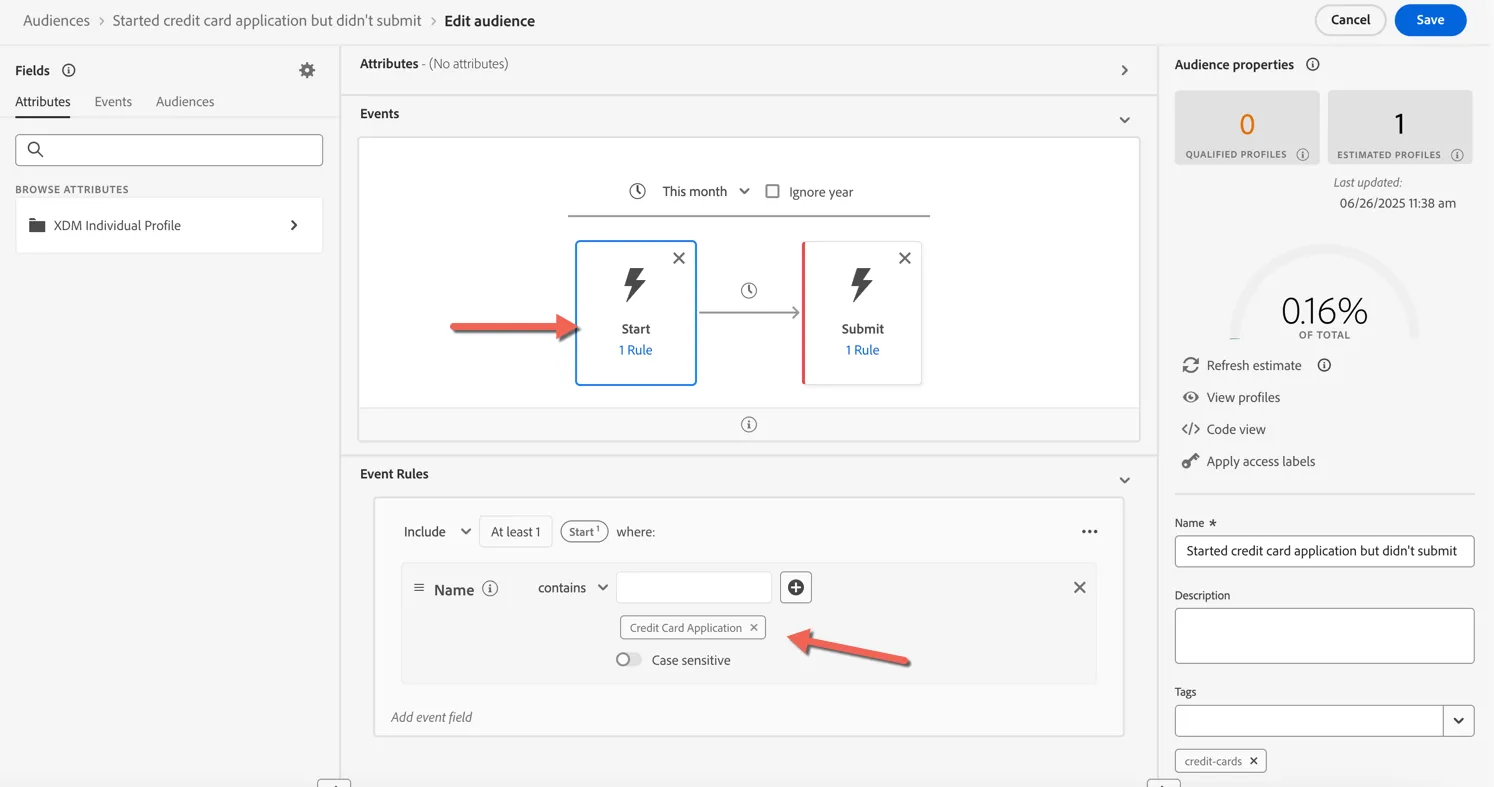Remove the Start event card
The width and height of the screenshot is (1494, 787).
[679, 258]
